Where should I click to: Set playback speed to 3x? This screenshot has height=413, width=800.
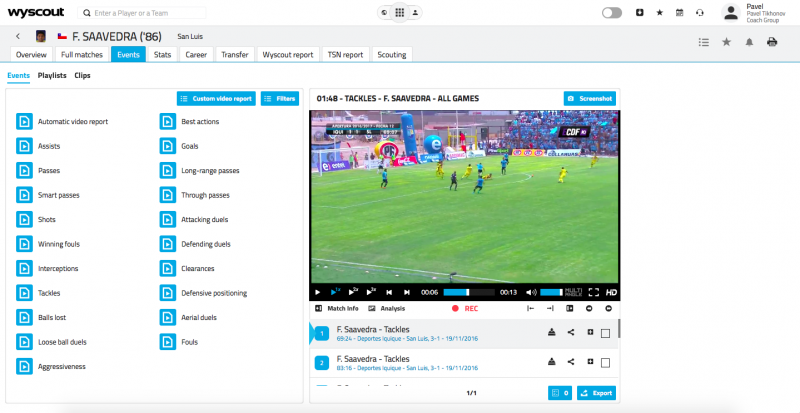[x=371, y=292]
